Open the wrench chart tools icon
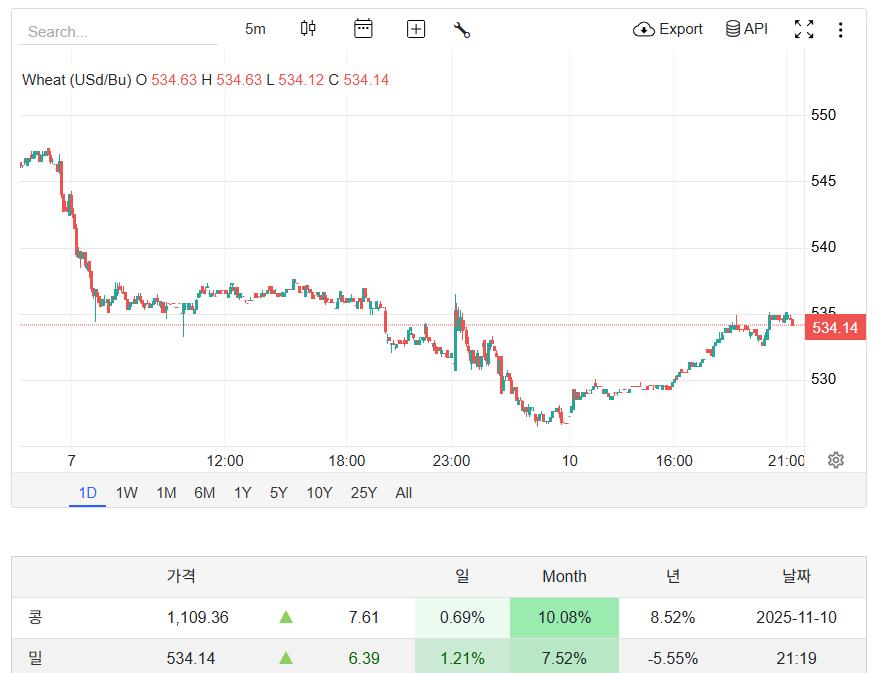Image resolution: width=889 pixels, height=673 pixels. [461, 29]
